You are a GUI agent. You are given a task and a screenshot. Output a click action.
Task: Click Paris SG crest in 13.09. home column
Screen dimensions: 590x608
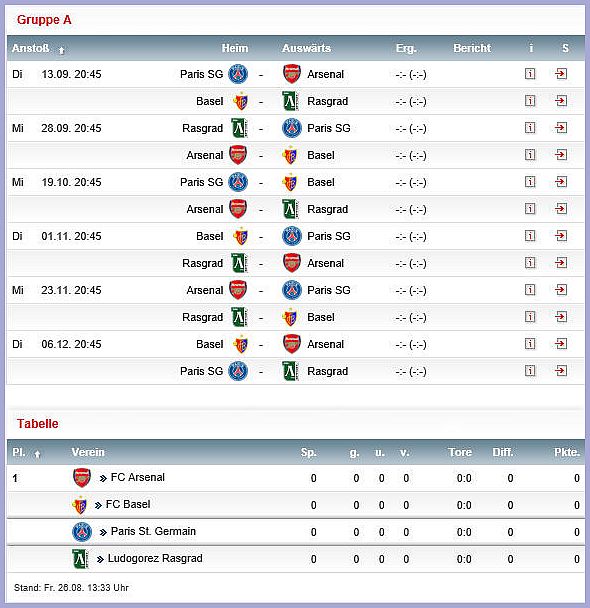tap(238, 74)
